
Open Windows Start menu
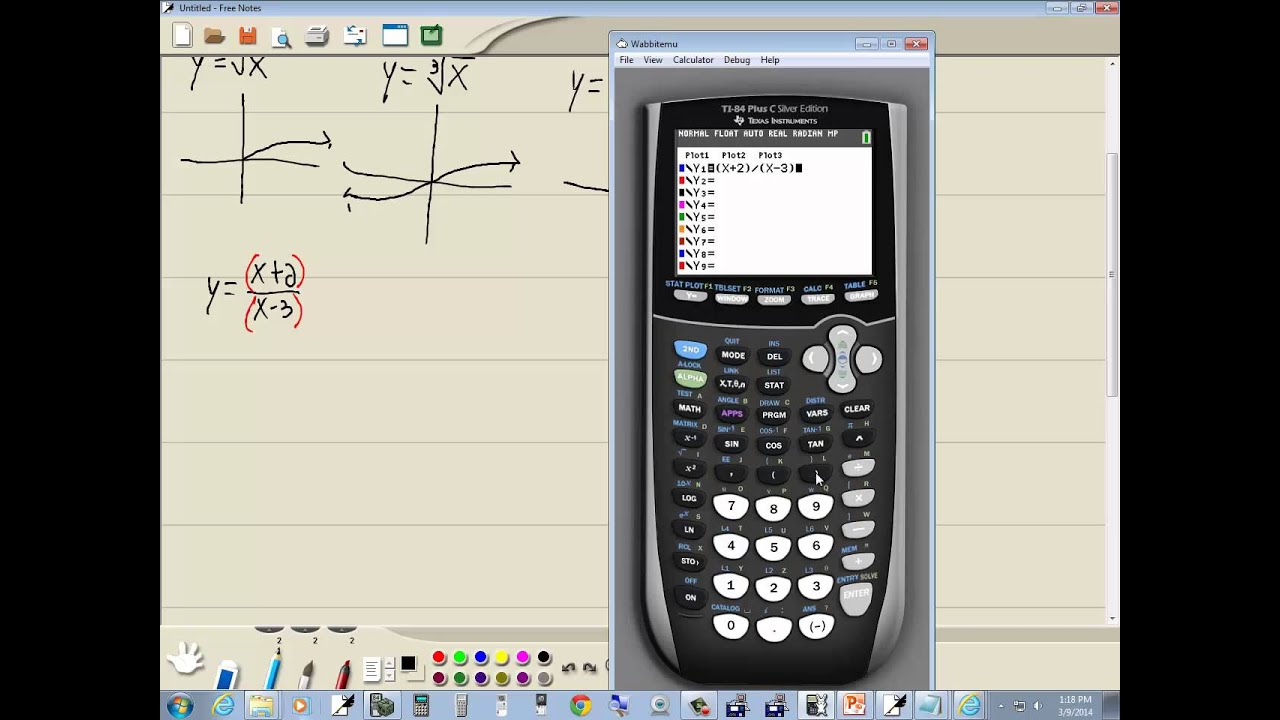(180, 706)
